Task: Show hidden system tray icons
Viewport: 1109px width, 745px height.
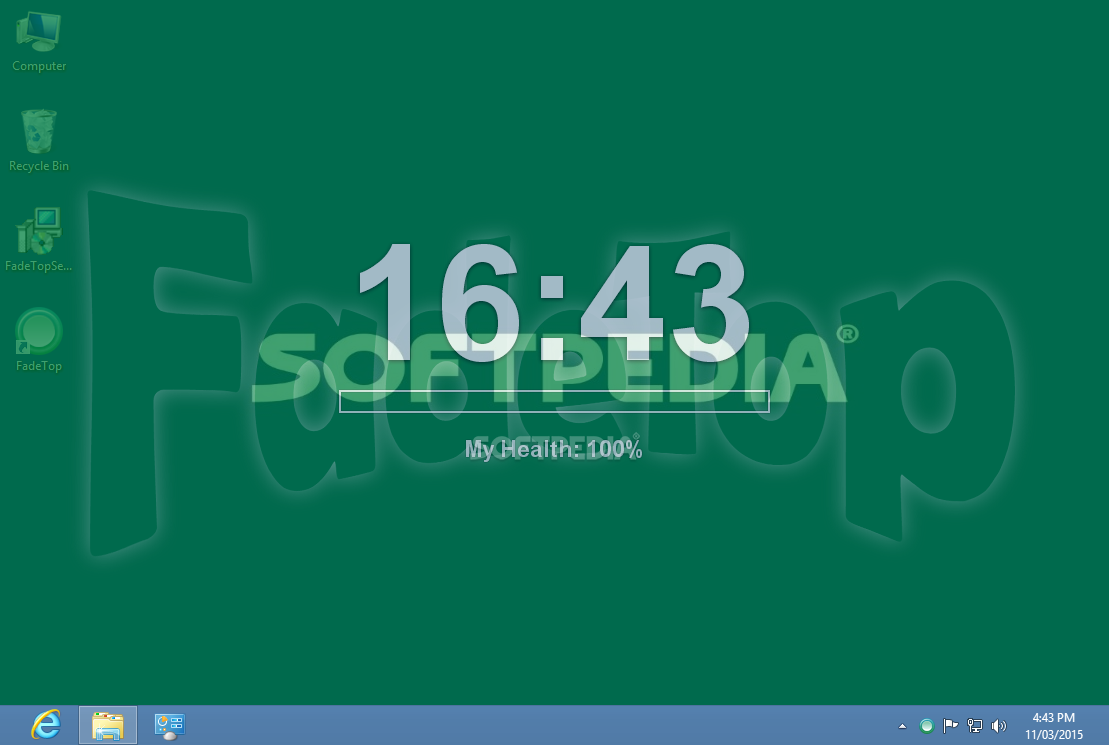Action: click(902, 726)
